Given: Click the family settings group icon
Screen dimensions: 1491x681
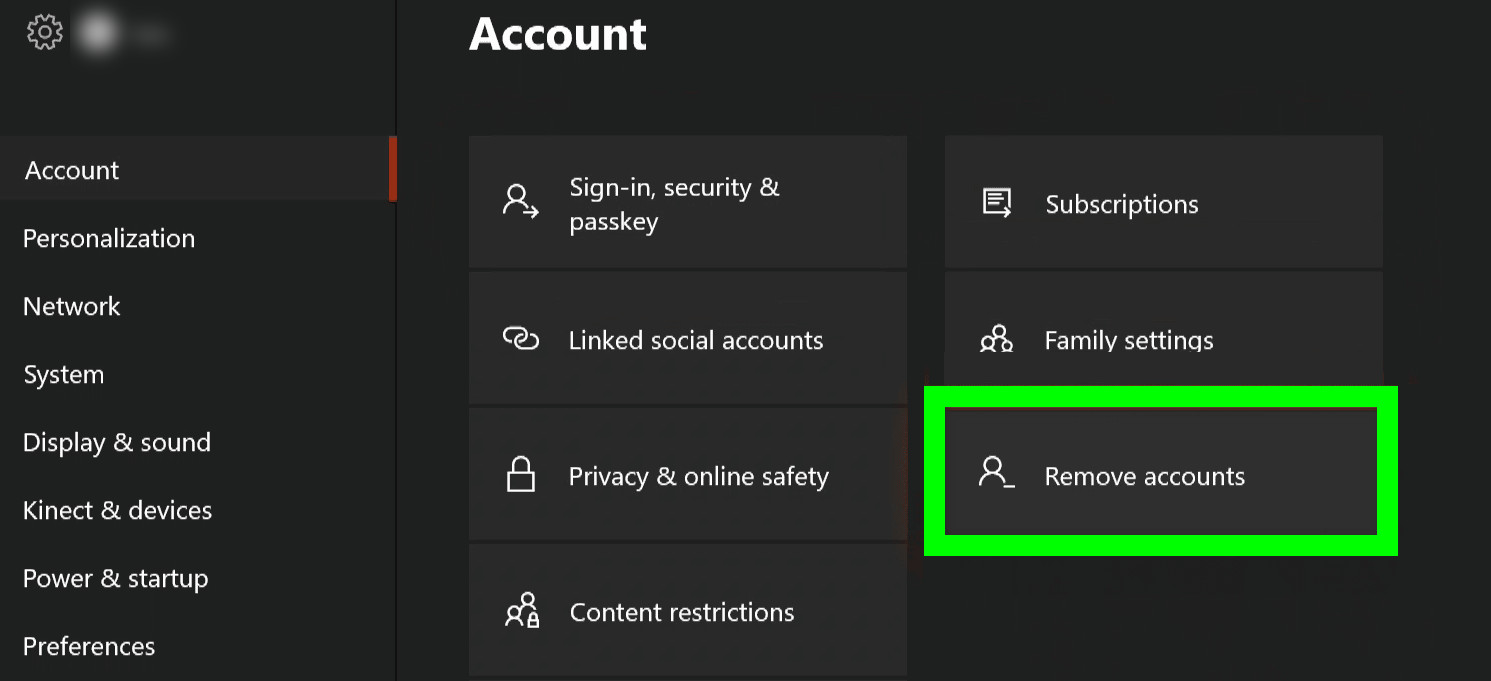Looking at the screenshot, I should tap(996, 339).
